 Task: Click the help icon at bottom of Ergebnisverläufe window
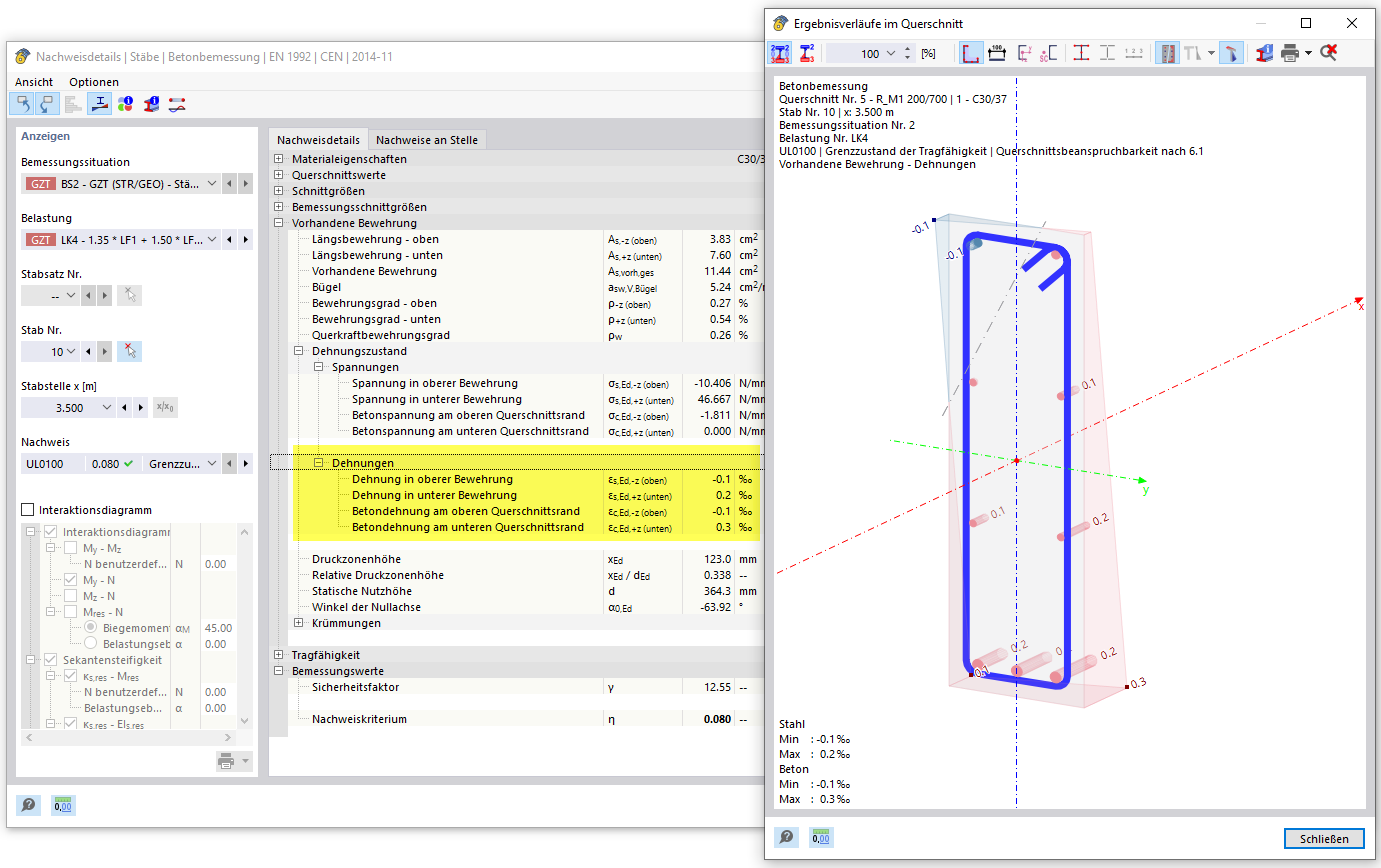[786, 837]
